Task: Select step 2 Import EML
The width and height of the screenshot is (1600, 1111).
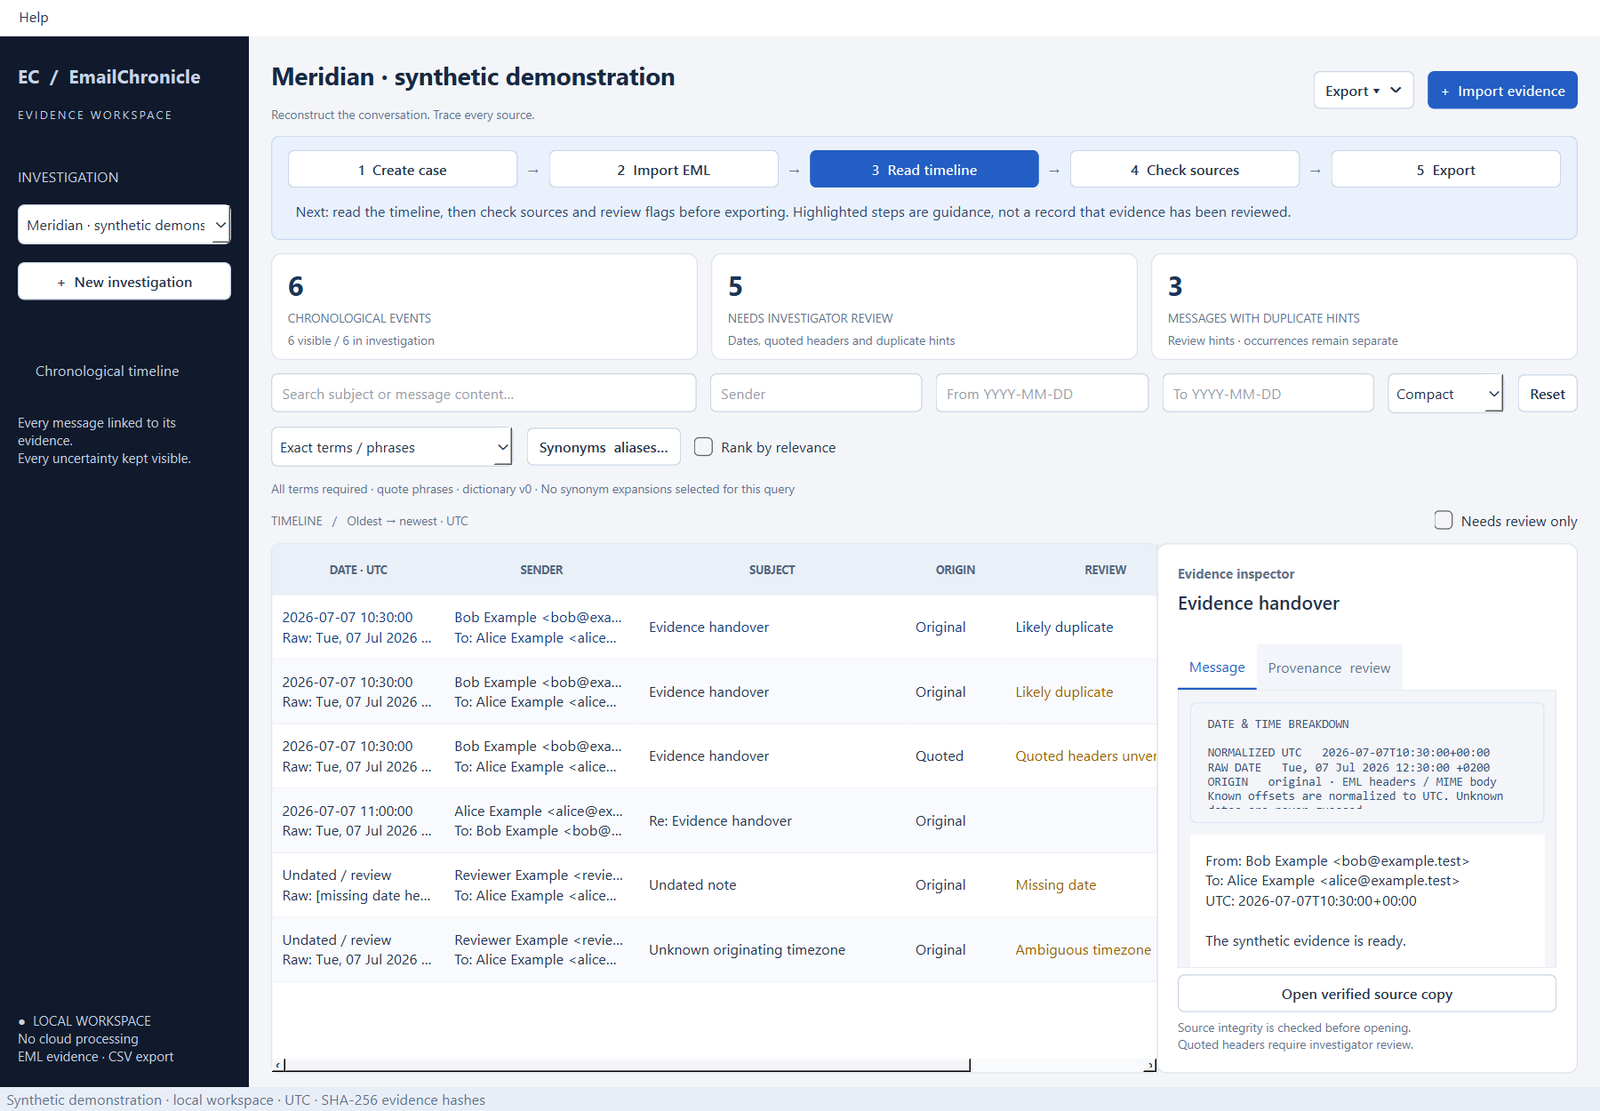Action: coord(663,170)
